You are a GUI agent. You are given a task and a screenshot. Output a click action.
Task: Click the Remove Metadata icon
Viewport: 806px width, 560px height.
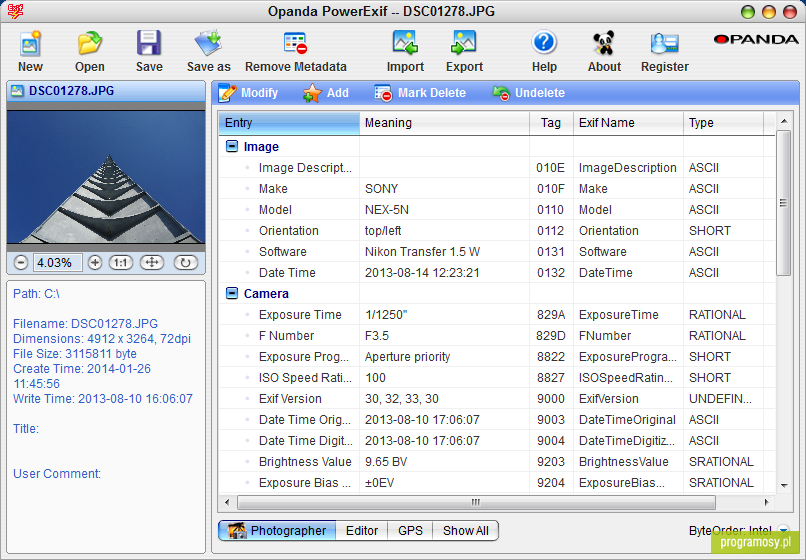[296, 43]
